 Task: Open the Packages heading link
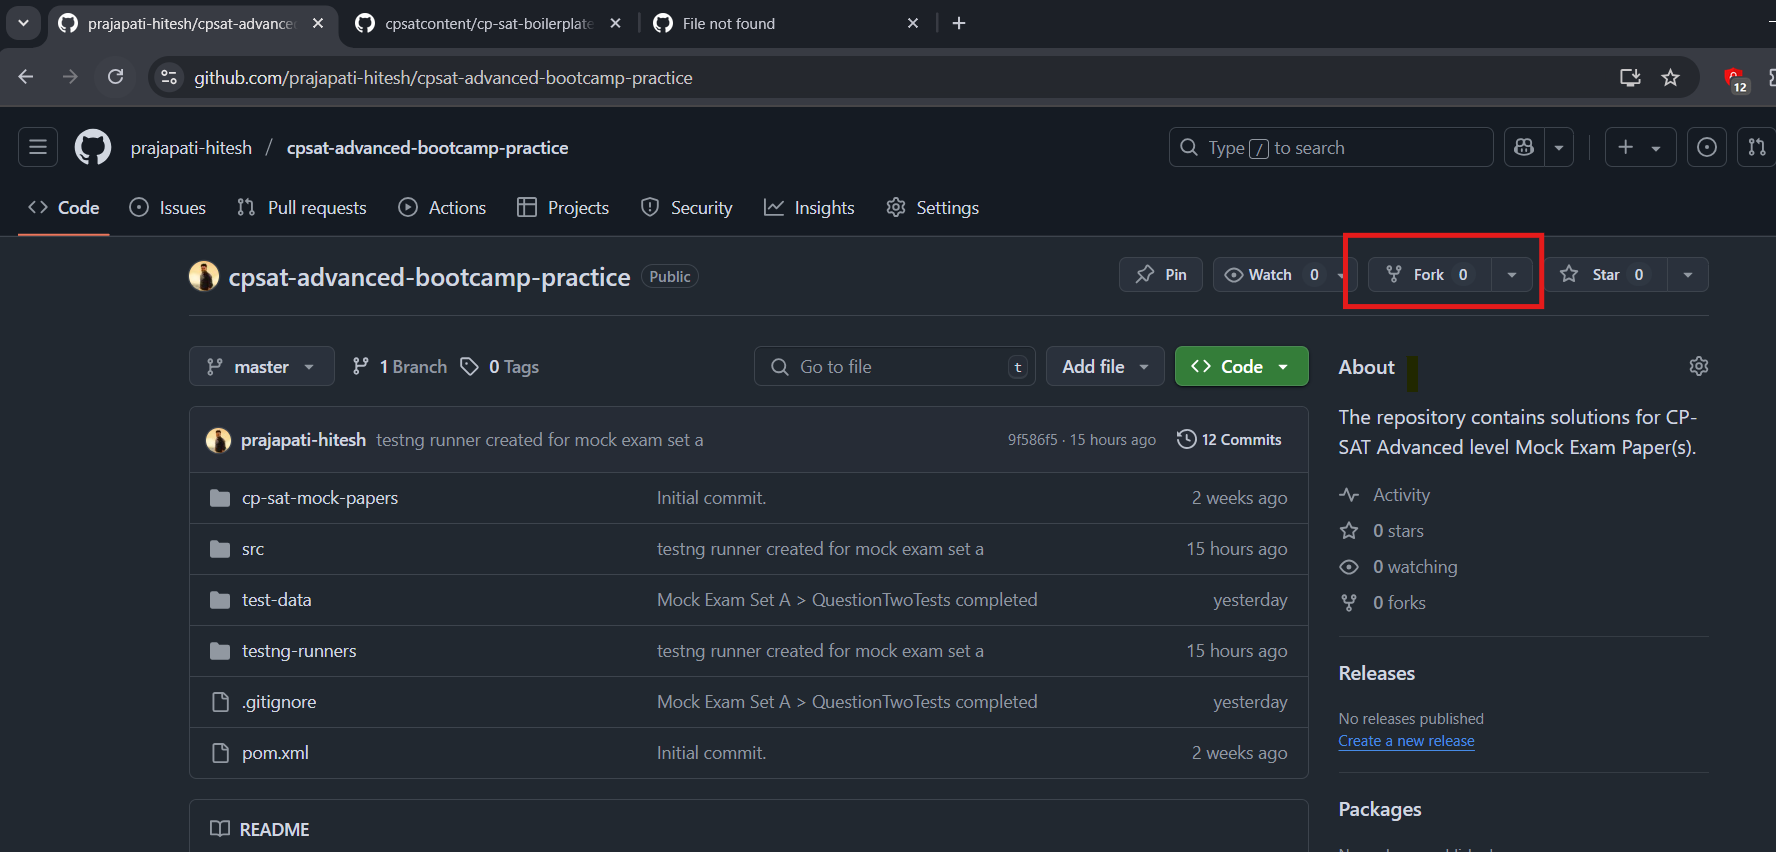pos(1380,809)
